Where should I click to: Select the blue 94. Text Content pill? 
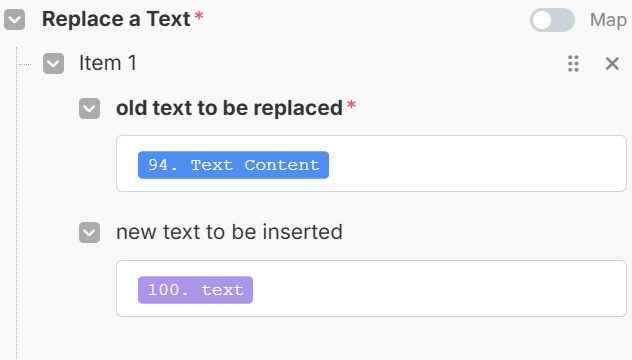pos(233,165)
